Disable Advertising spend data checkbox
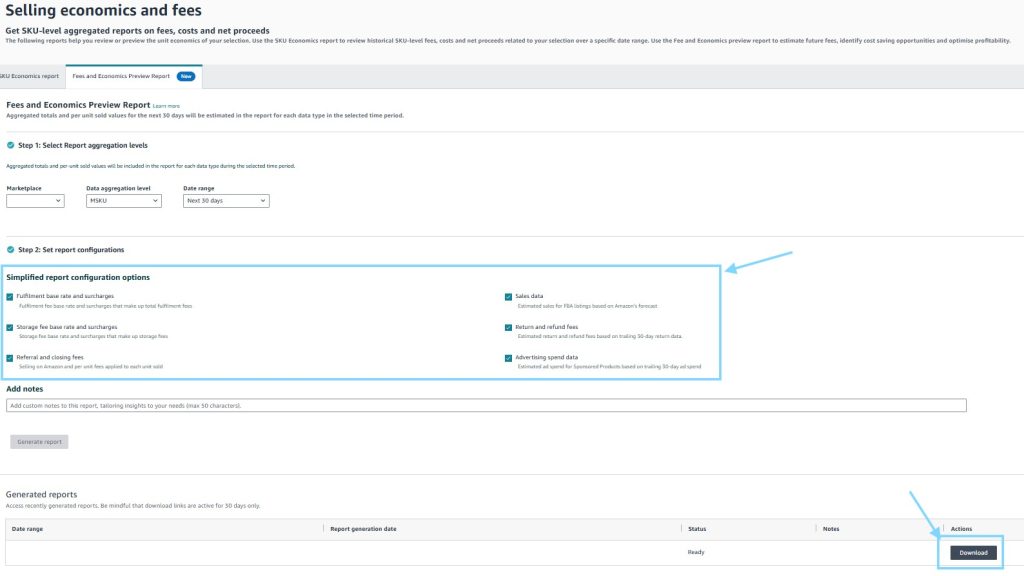The image size is (1024, 576). pyautogui.click(x=509, y=357)
